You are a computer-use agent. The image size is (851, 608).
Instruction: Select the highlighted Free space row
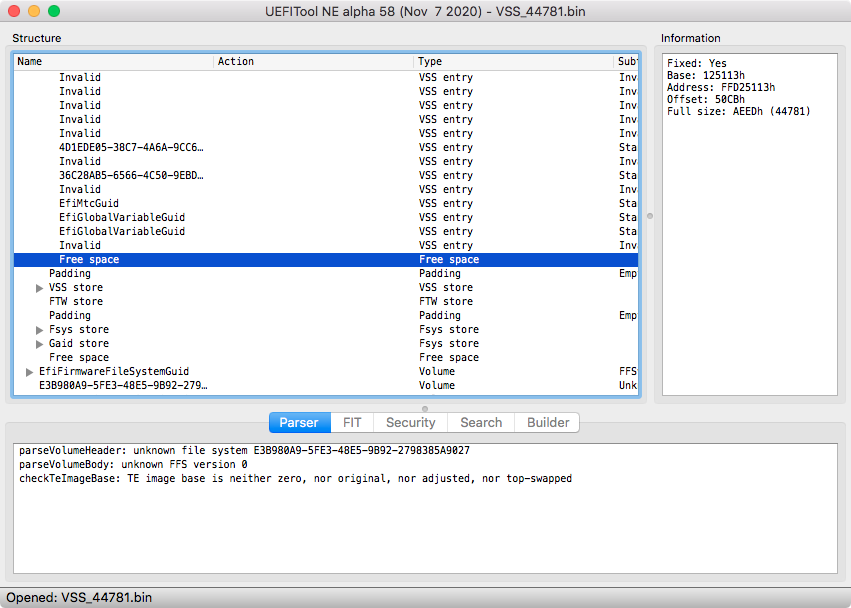click(x=326, y=259)
